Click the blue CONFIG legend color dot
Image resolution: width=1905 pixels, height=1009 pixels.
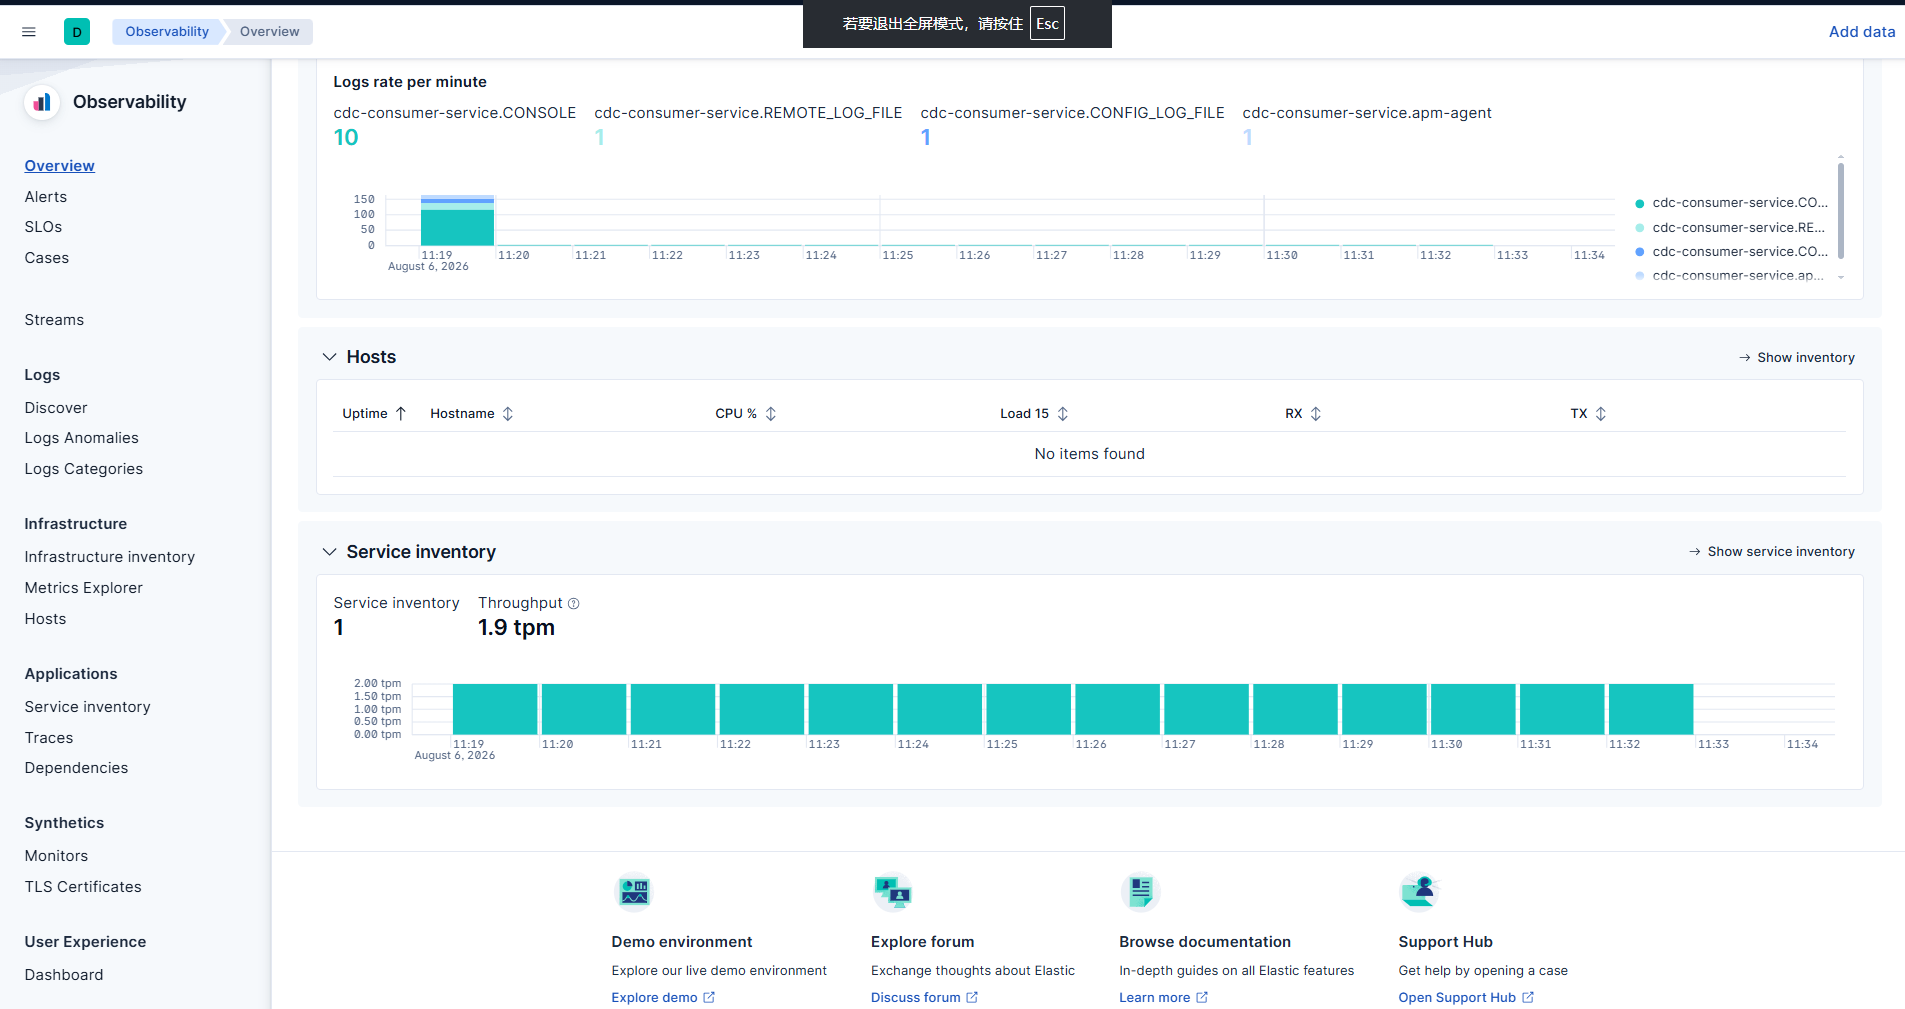[1640, 252]
